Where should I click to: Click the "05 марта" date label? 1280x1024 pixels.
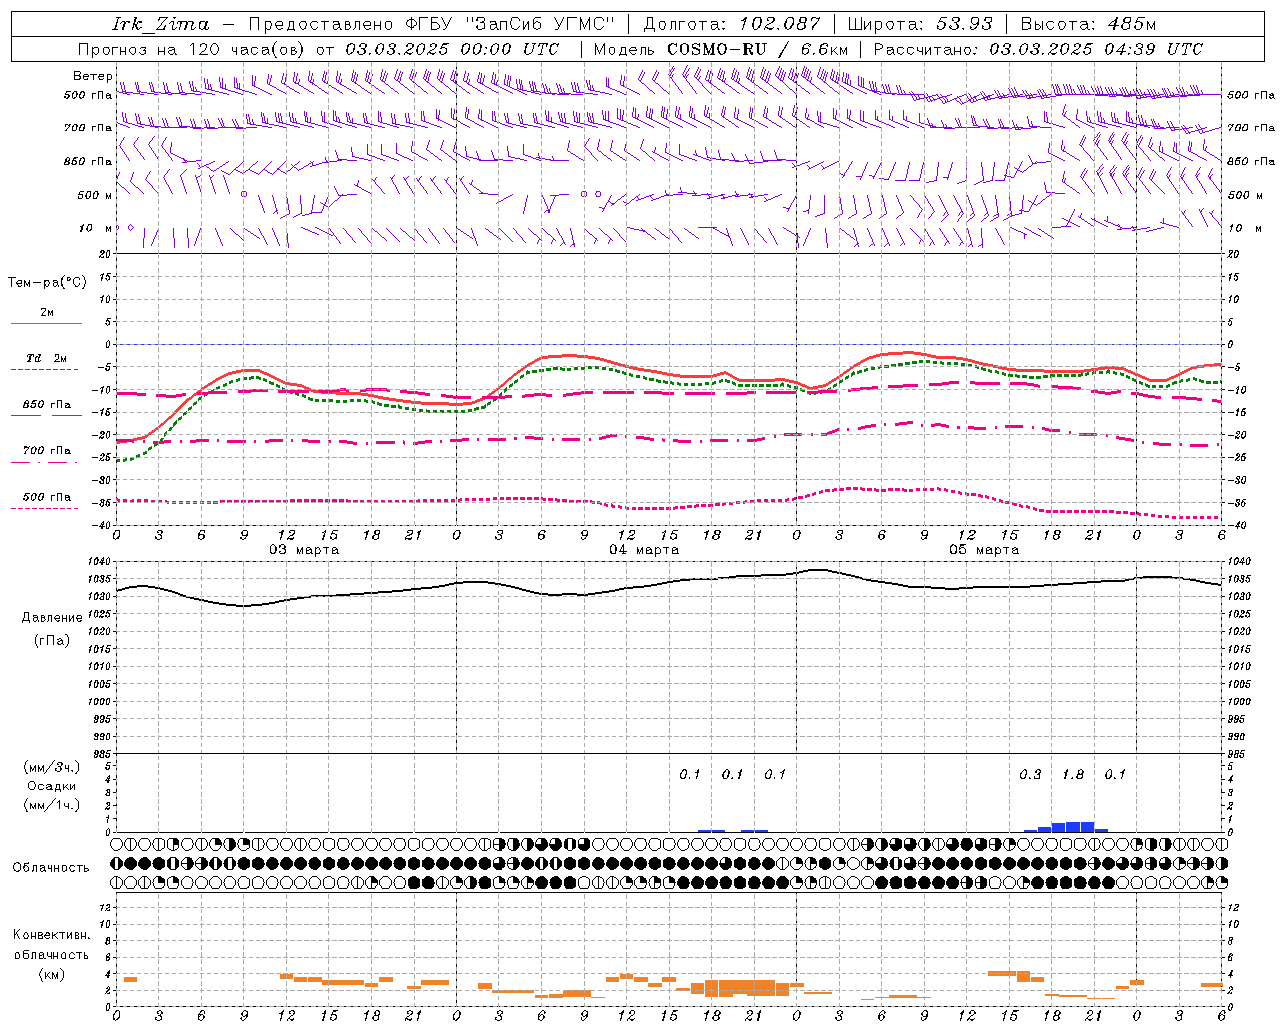click(x=984, y=550)
